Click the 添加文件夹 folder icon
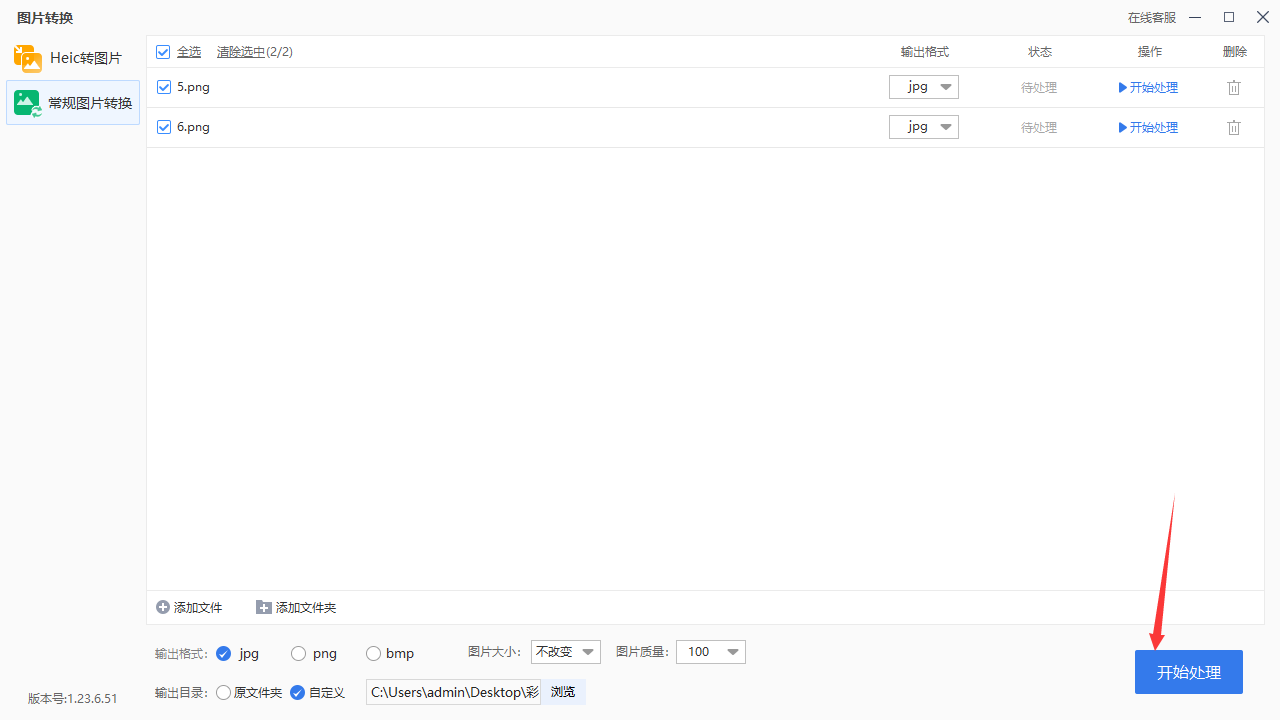 (x=264, y=608)
